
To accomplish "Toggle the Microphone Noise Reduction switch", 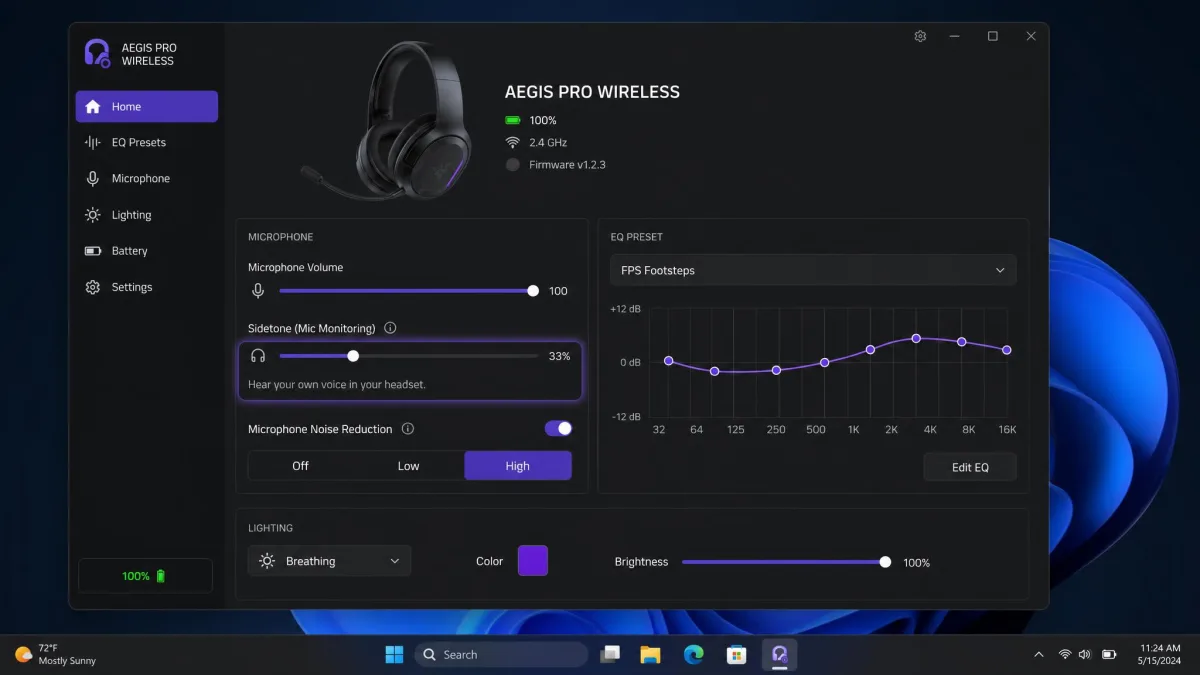I will coord(558,428).
